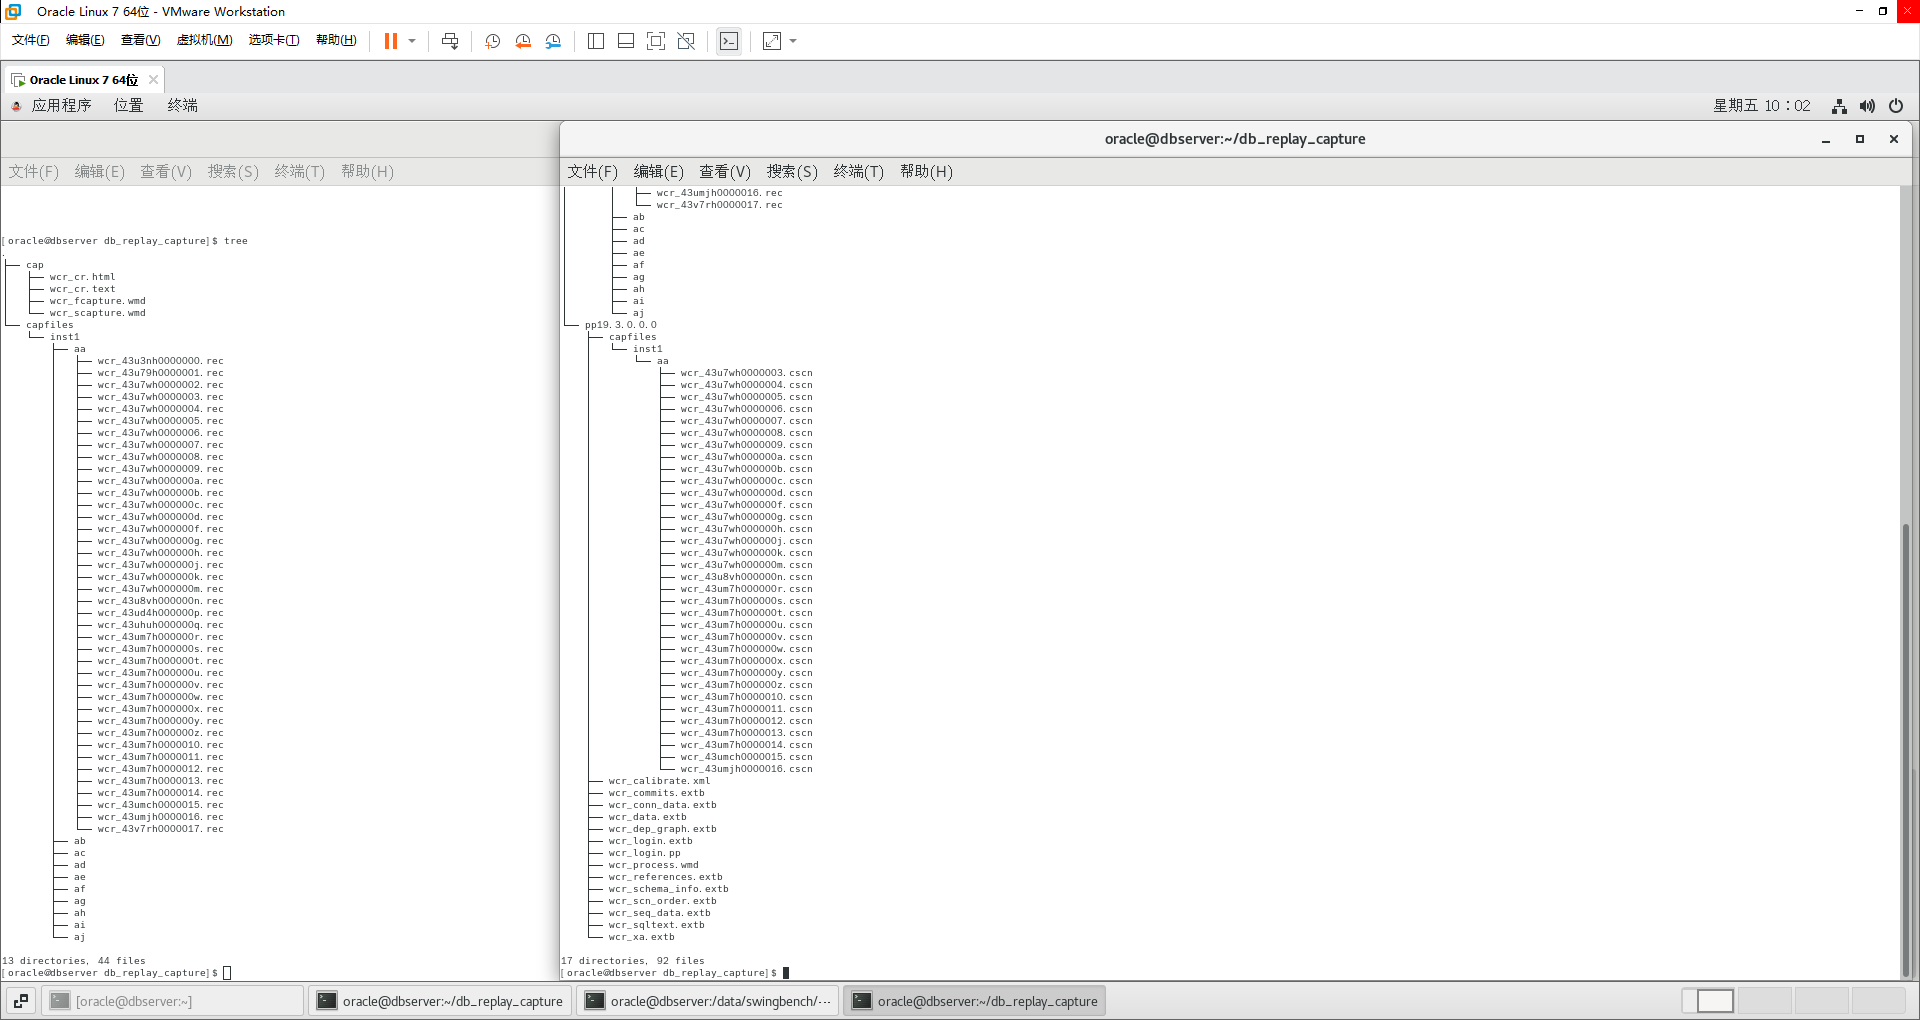
Task: Click the stretch guest display icon
Action: click(x=772, y=41)
